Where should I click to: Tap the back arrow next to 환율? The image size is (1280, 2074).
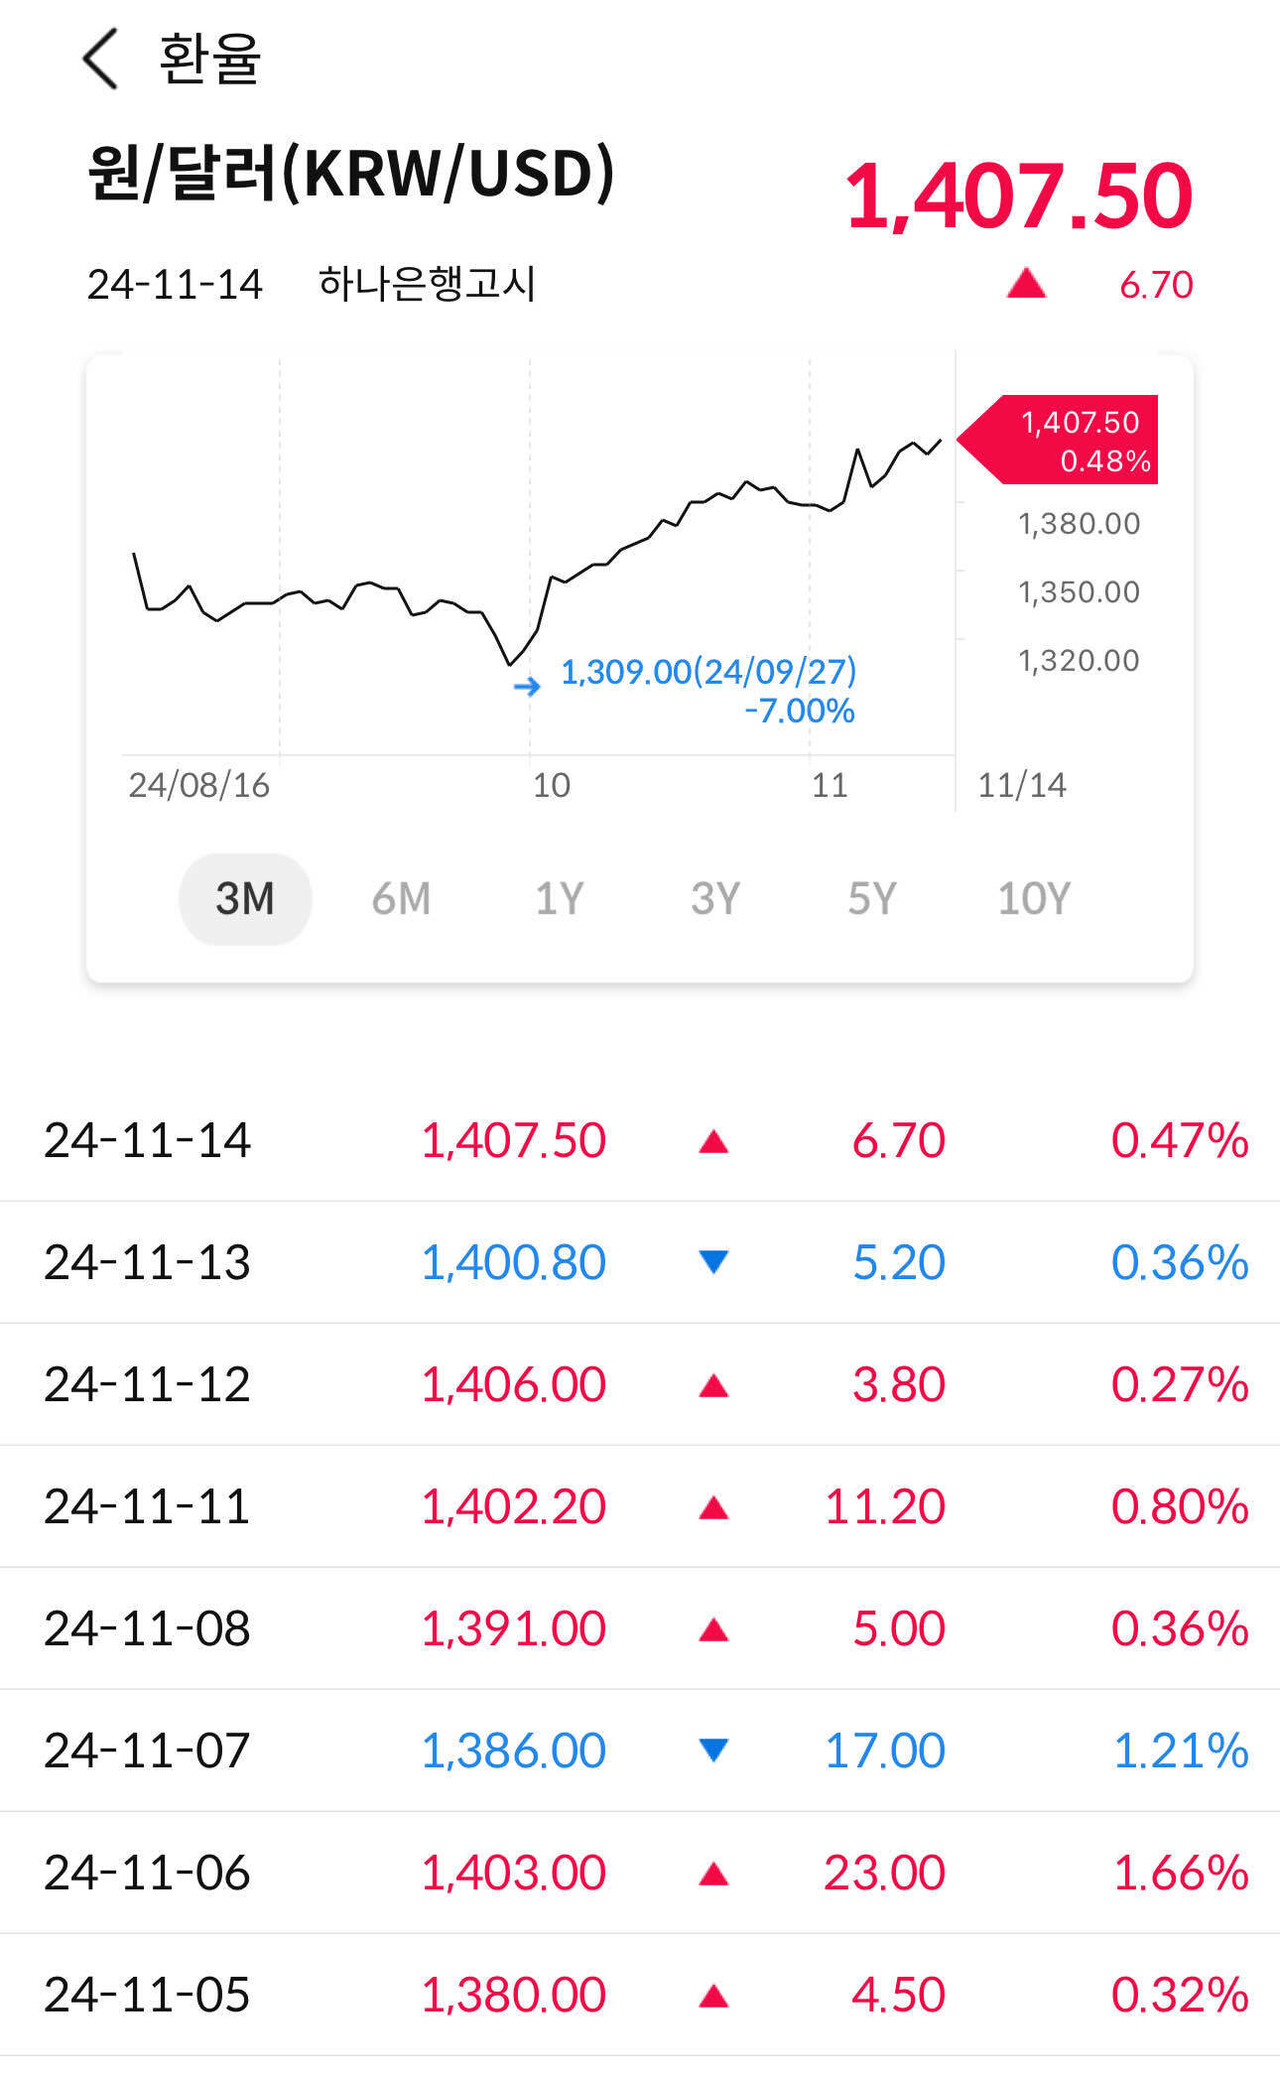click(101, 59)
